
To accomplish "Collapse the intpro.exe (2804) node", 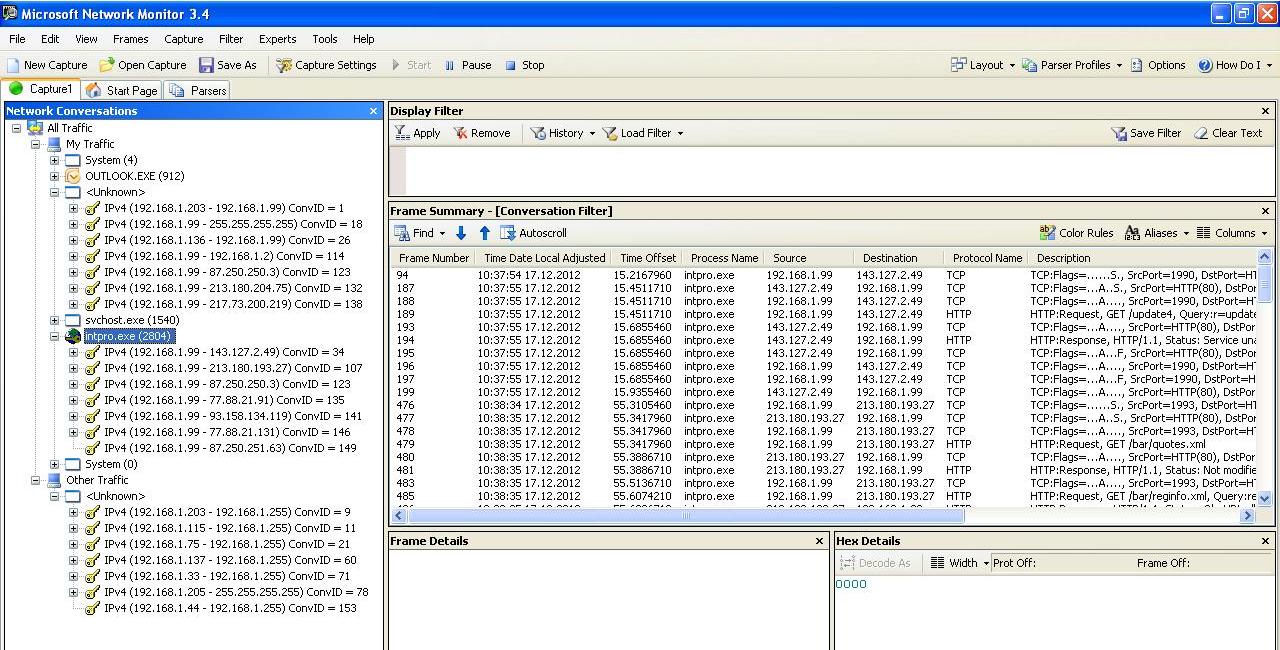I will [54, 336].
